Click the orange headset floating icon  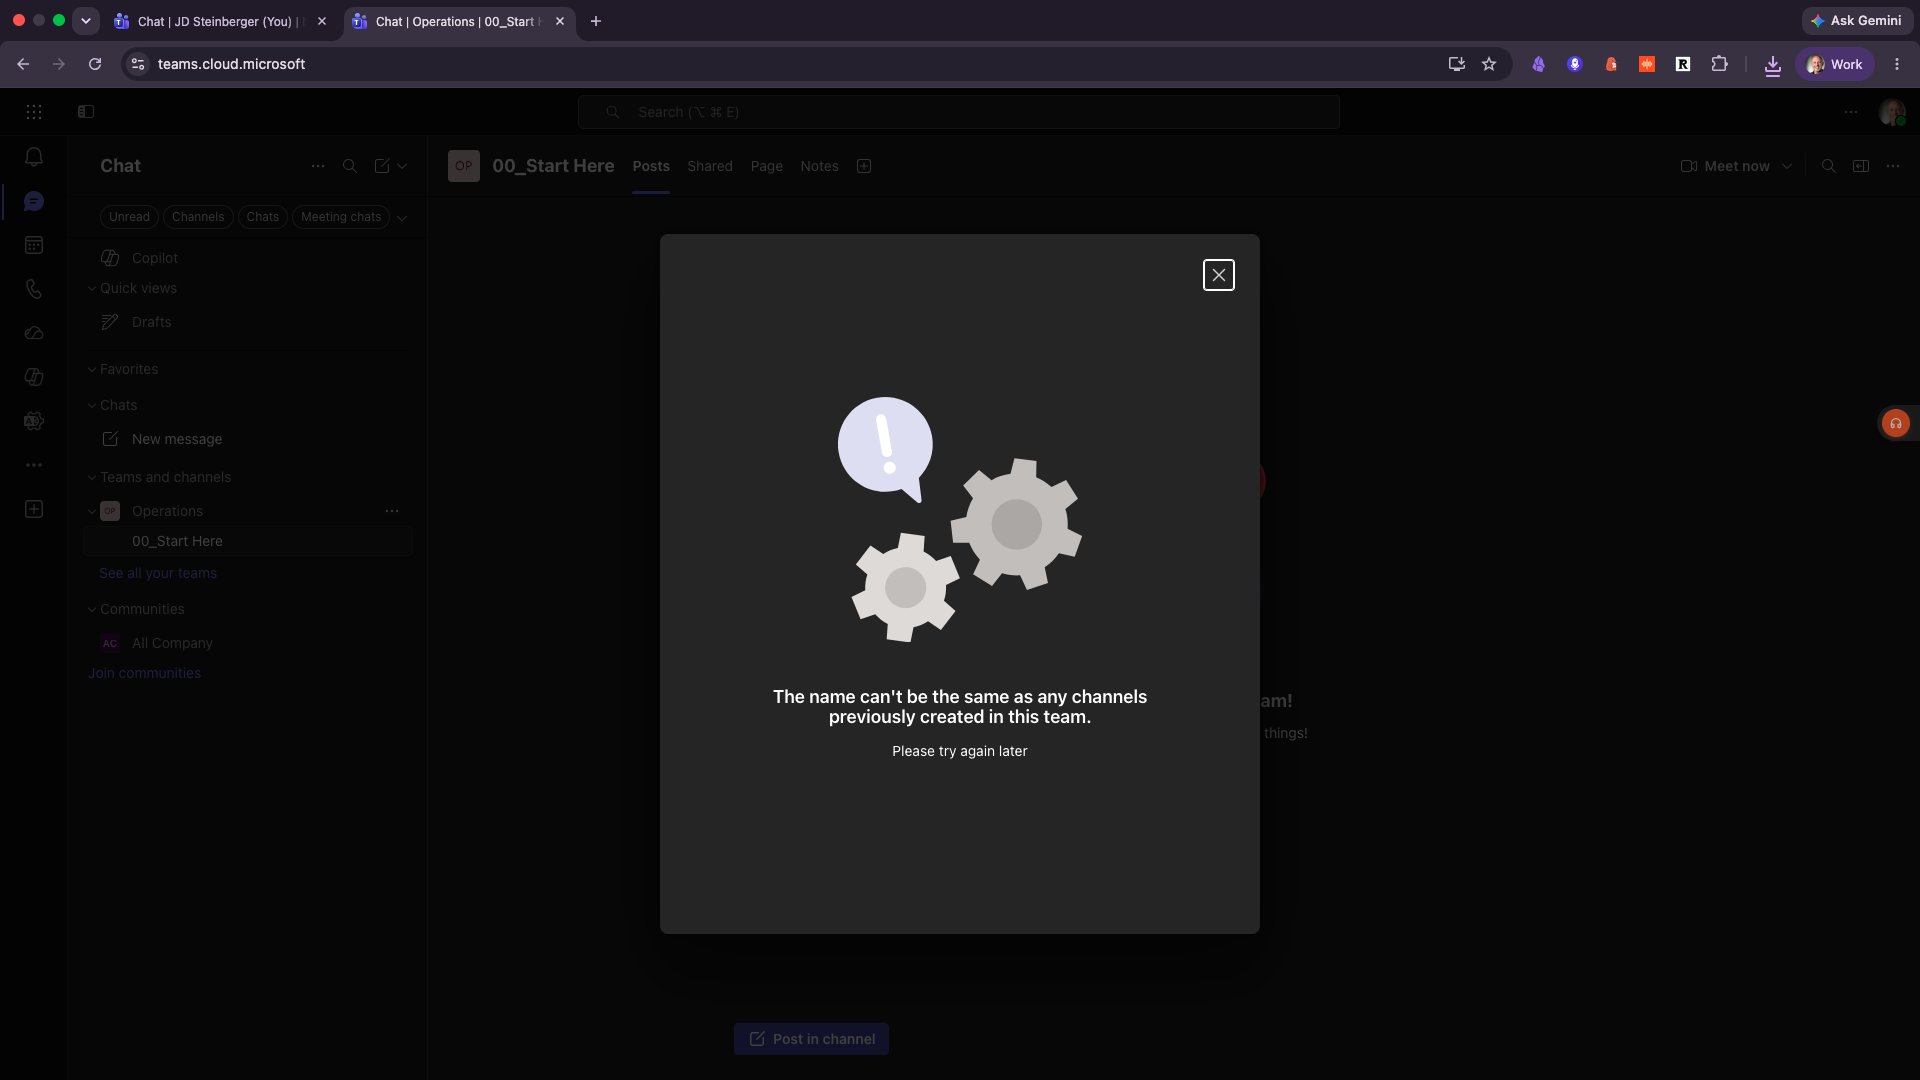[1895, 423]
